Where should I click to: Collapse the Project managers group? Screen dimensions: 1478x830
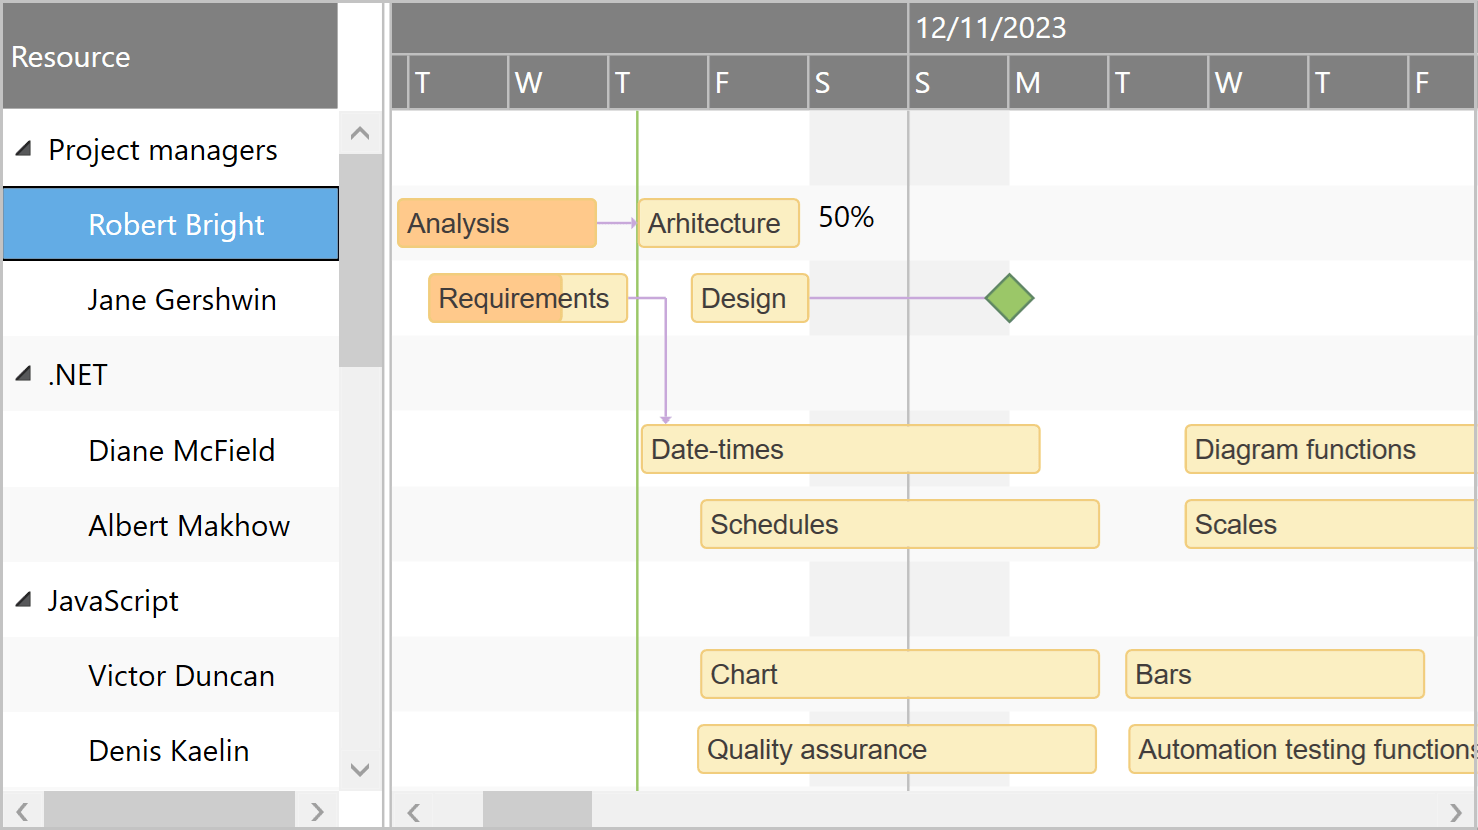click(24, 149)
